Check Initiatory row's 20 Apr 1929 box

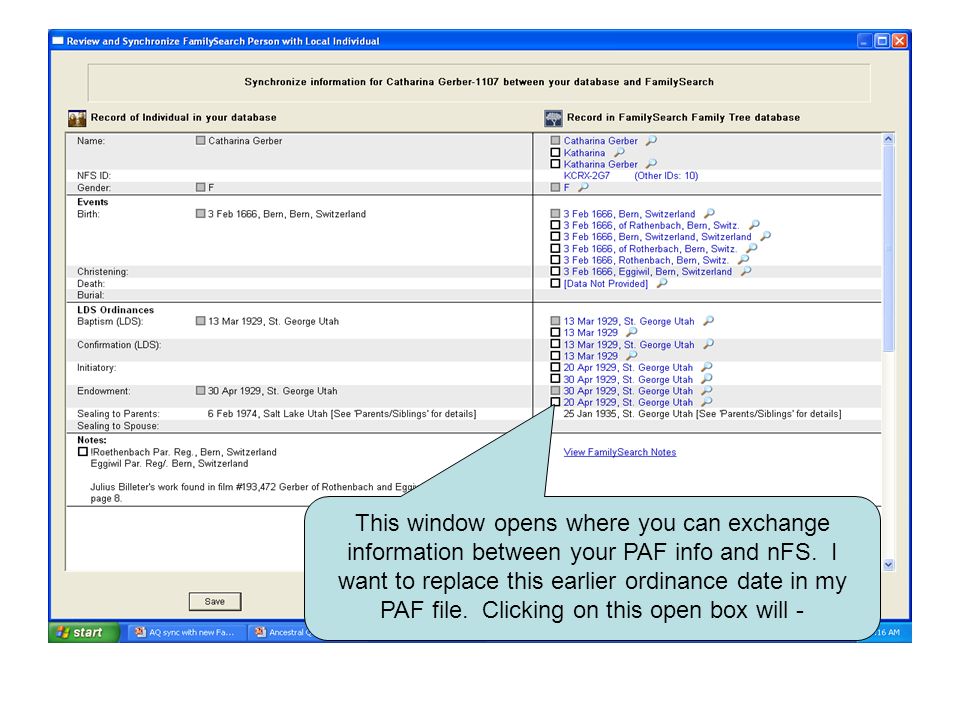click(555, 367)
